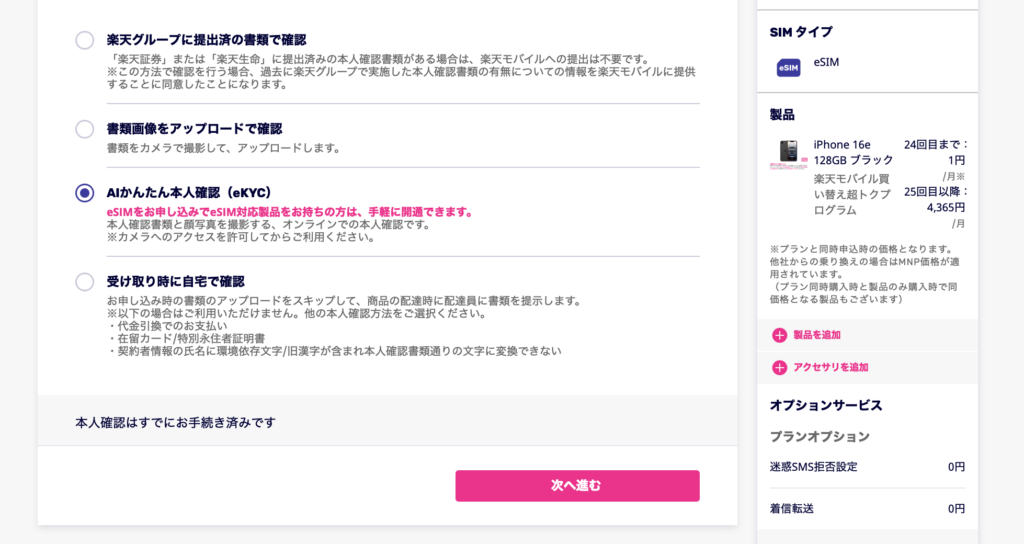
Task: Click the 製品を追加 link
Action: pyautogui.click(x=816, y=335)
